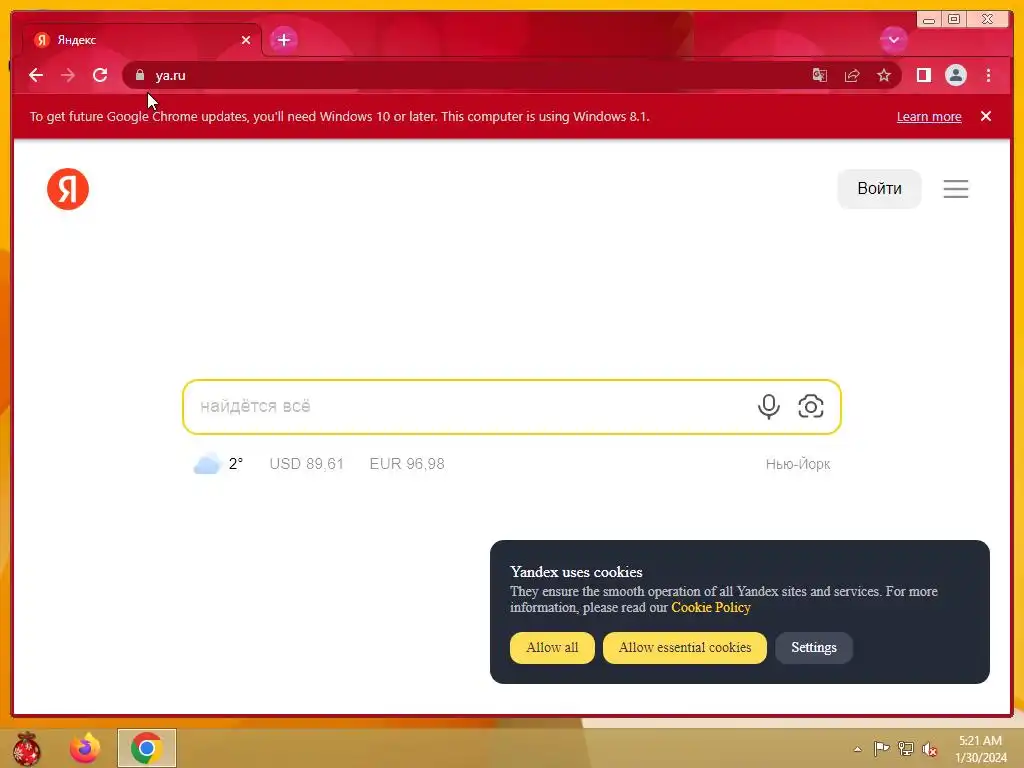The width and height of the screenshot is (1024, 768).
Task: Reload the ya.ru page
Action: (x=100, y=75)
